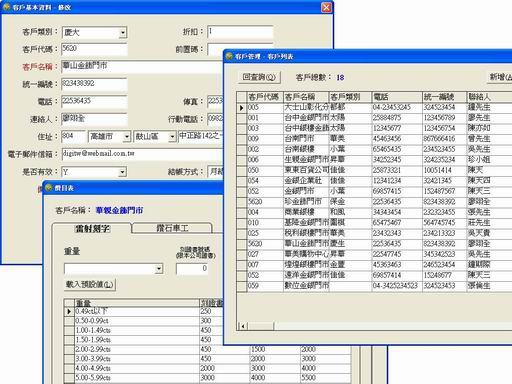Click the 重量 column header in price grid
512x384 pixels.
point(137,303)
